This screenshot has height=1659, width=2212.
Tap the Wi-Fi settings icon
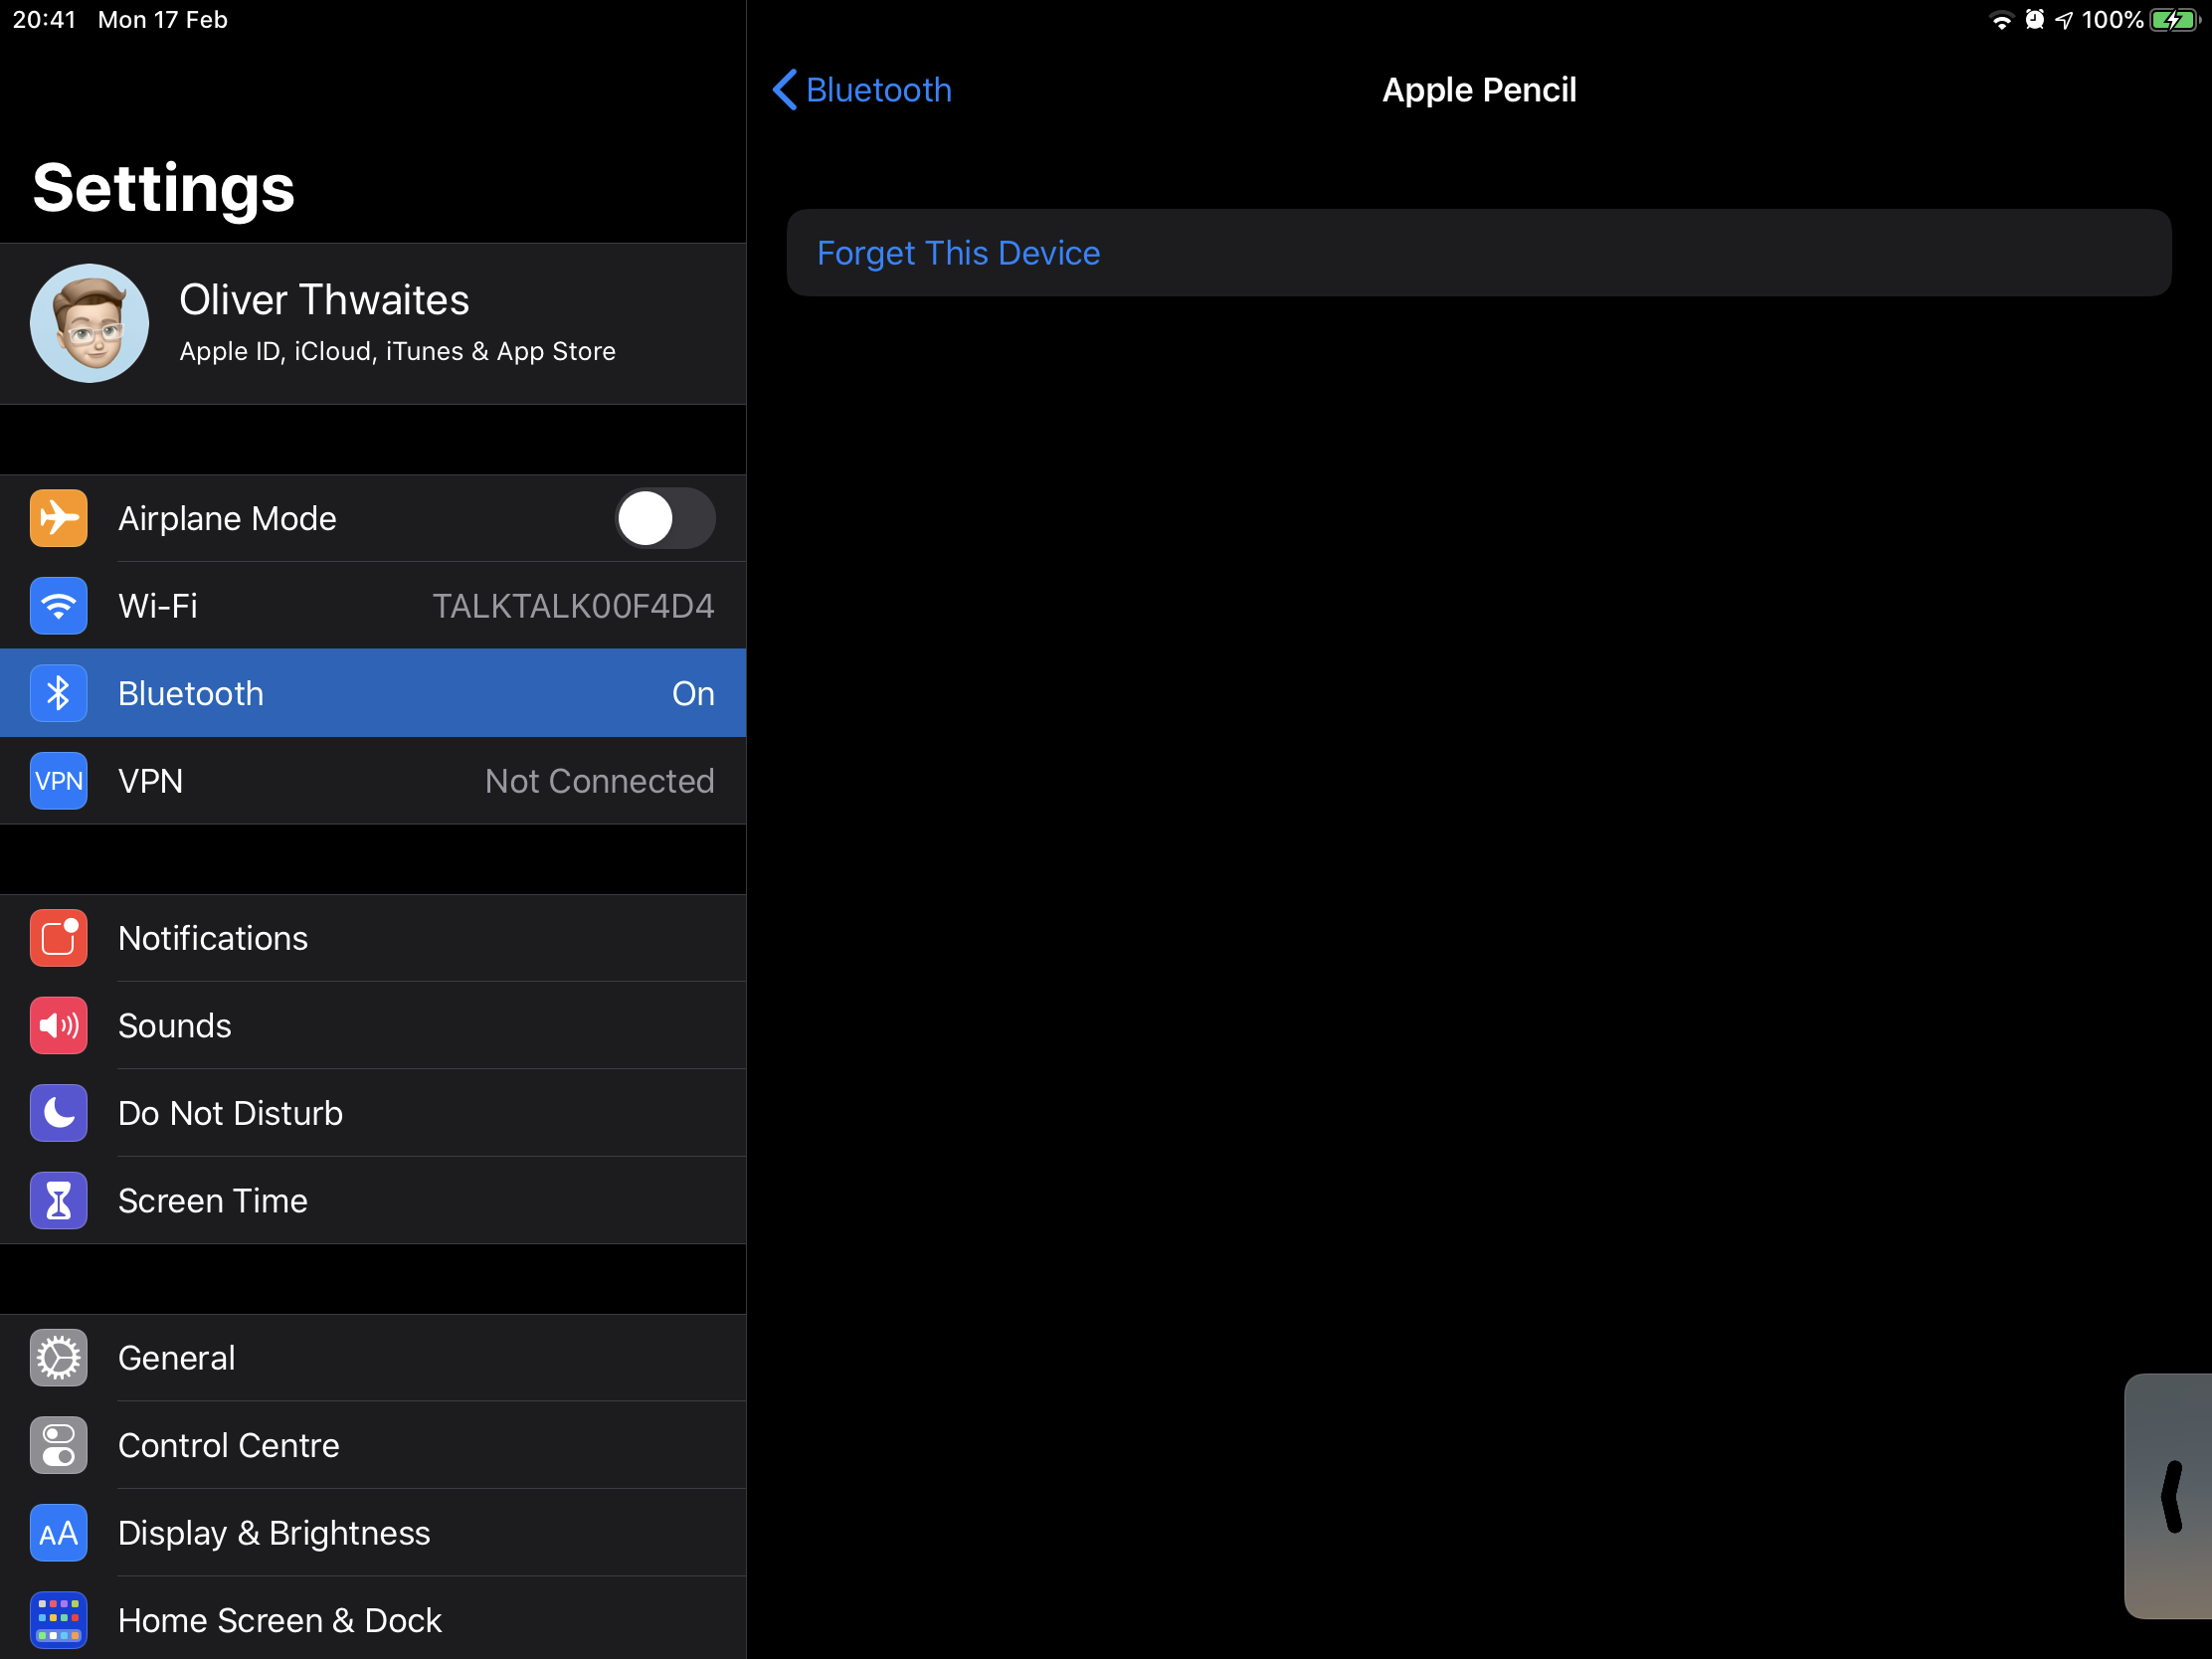click(x=58, y=605)
